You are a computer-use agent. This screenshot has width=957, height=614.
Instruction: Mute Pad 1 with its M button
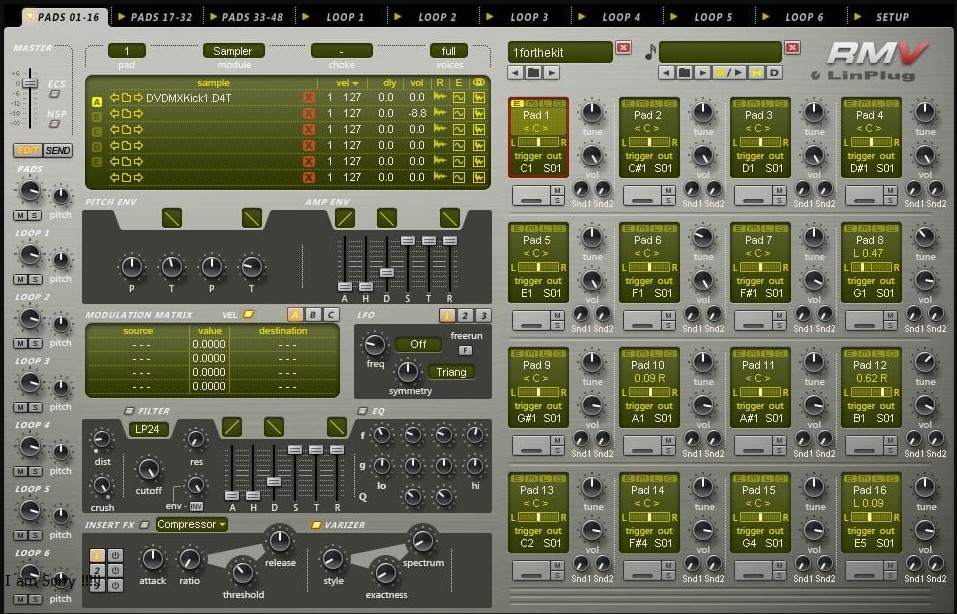click(557, 191)
